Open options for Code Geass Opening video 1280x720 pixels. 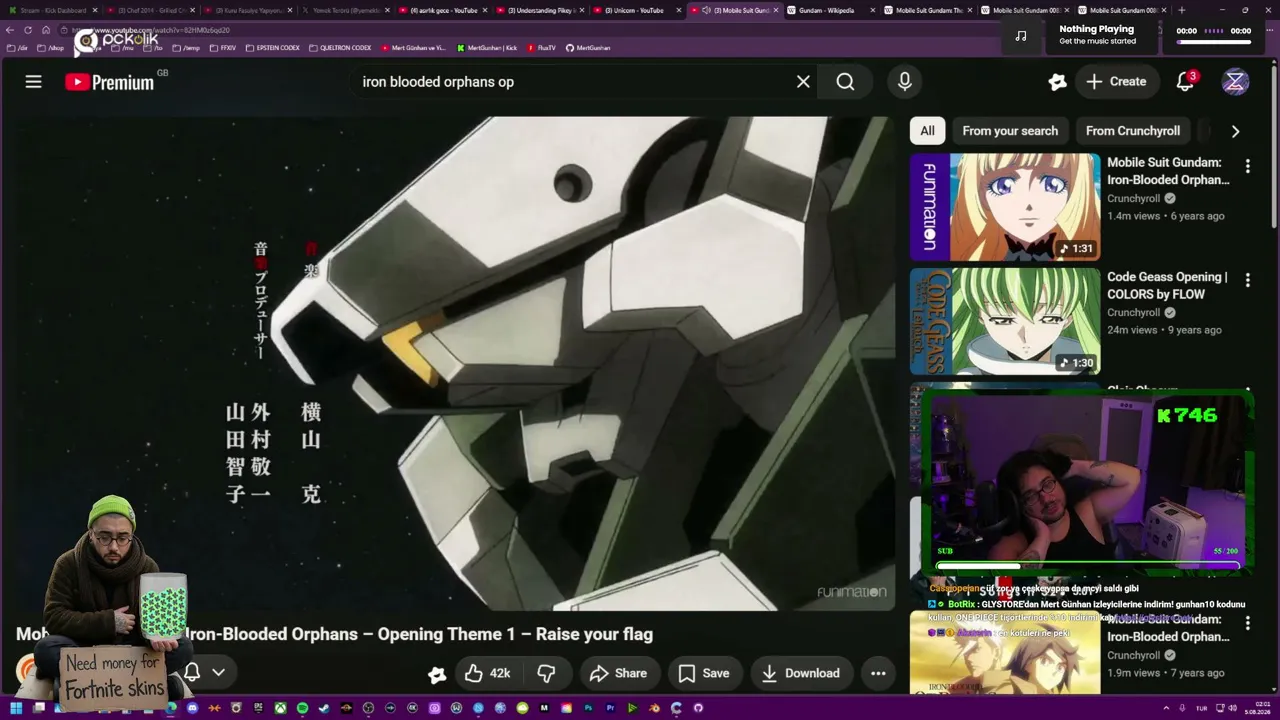[1247, 280]
